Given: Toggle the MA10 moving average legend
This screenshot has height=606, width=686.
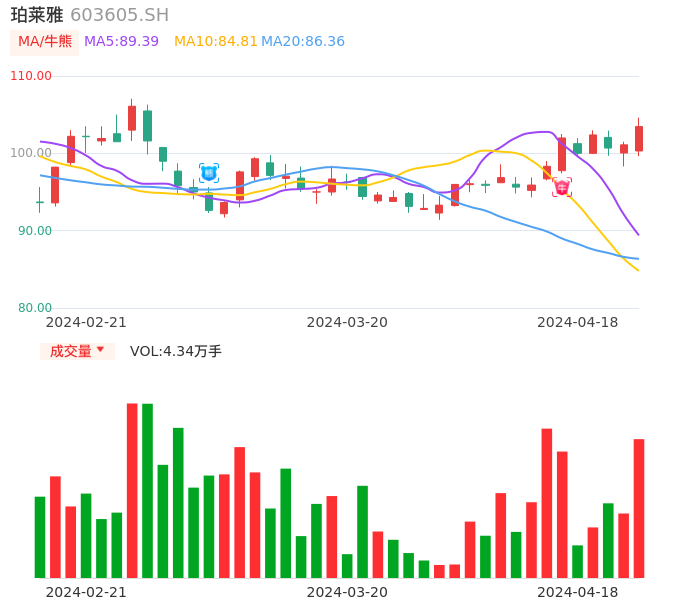Looking at the screenshot, I should tap(215, 42).
